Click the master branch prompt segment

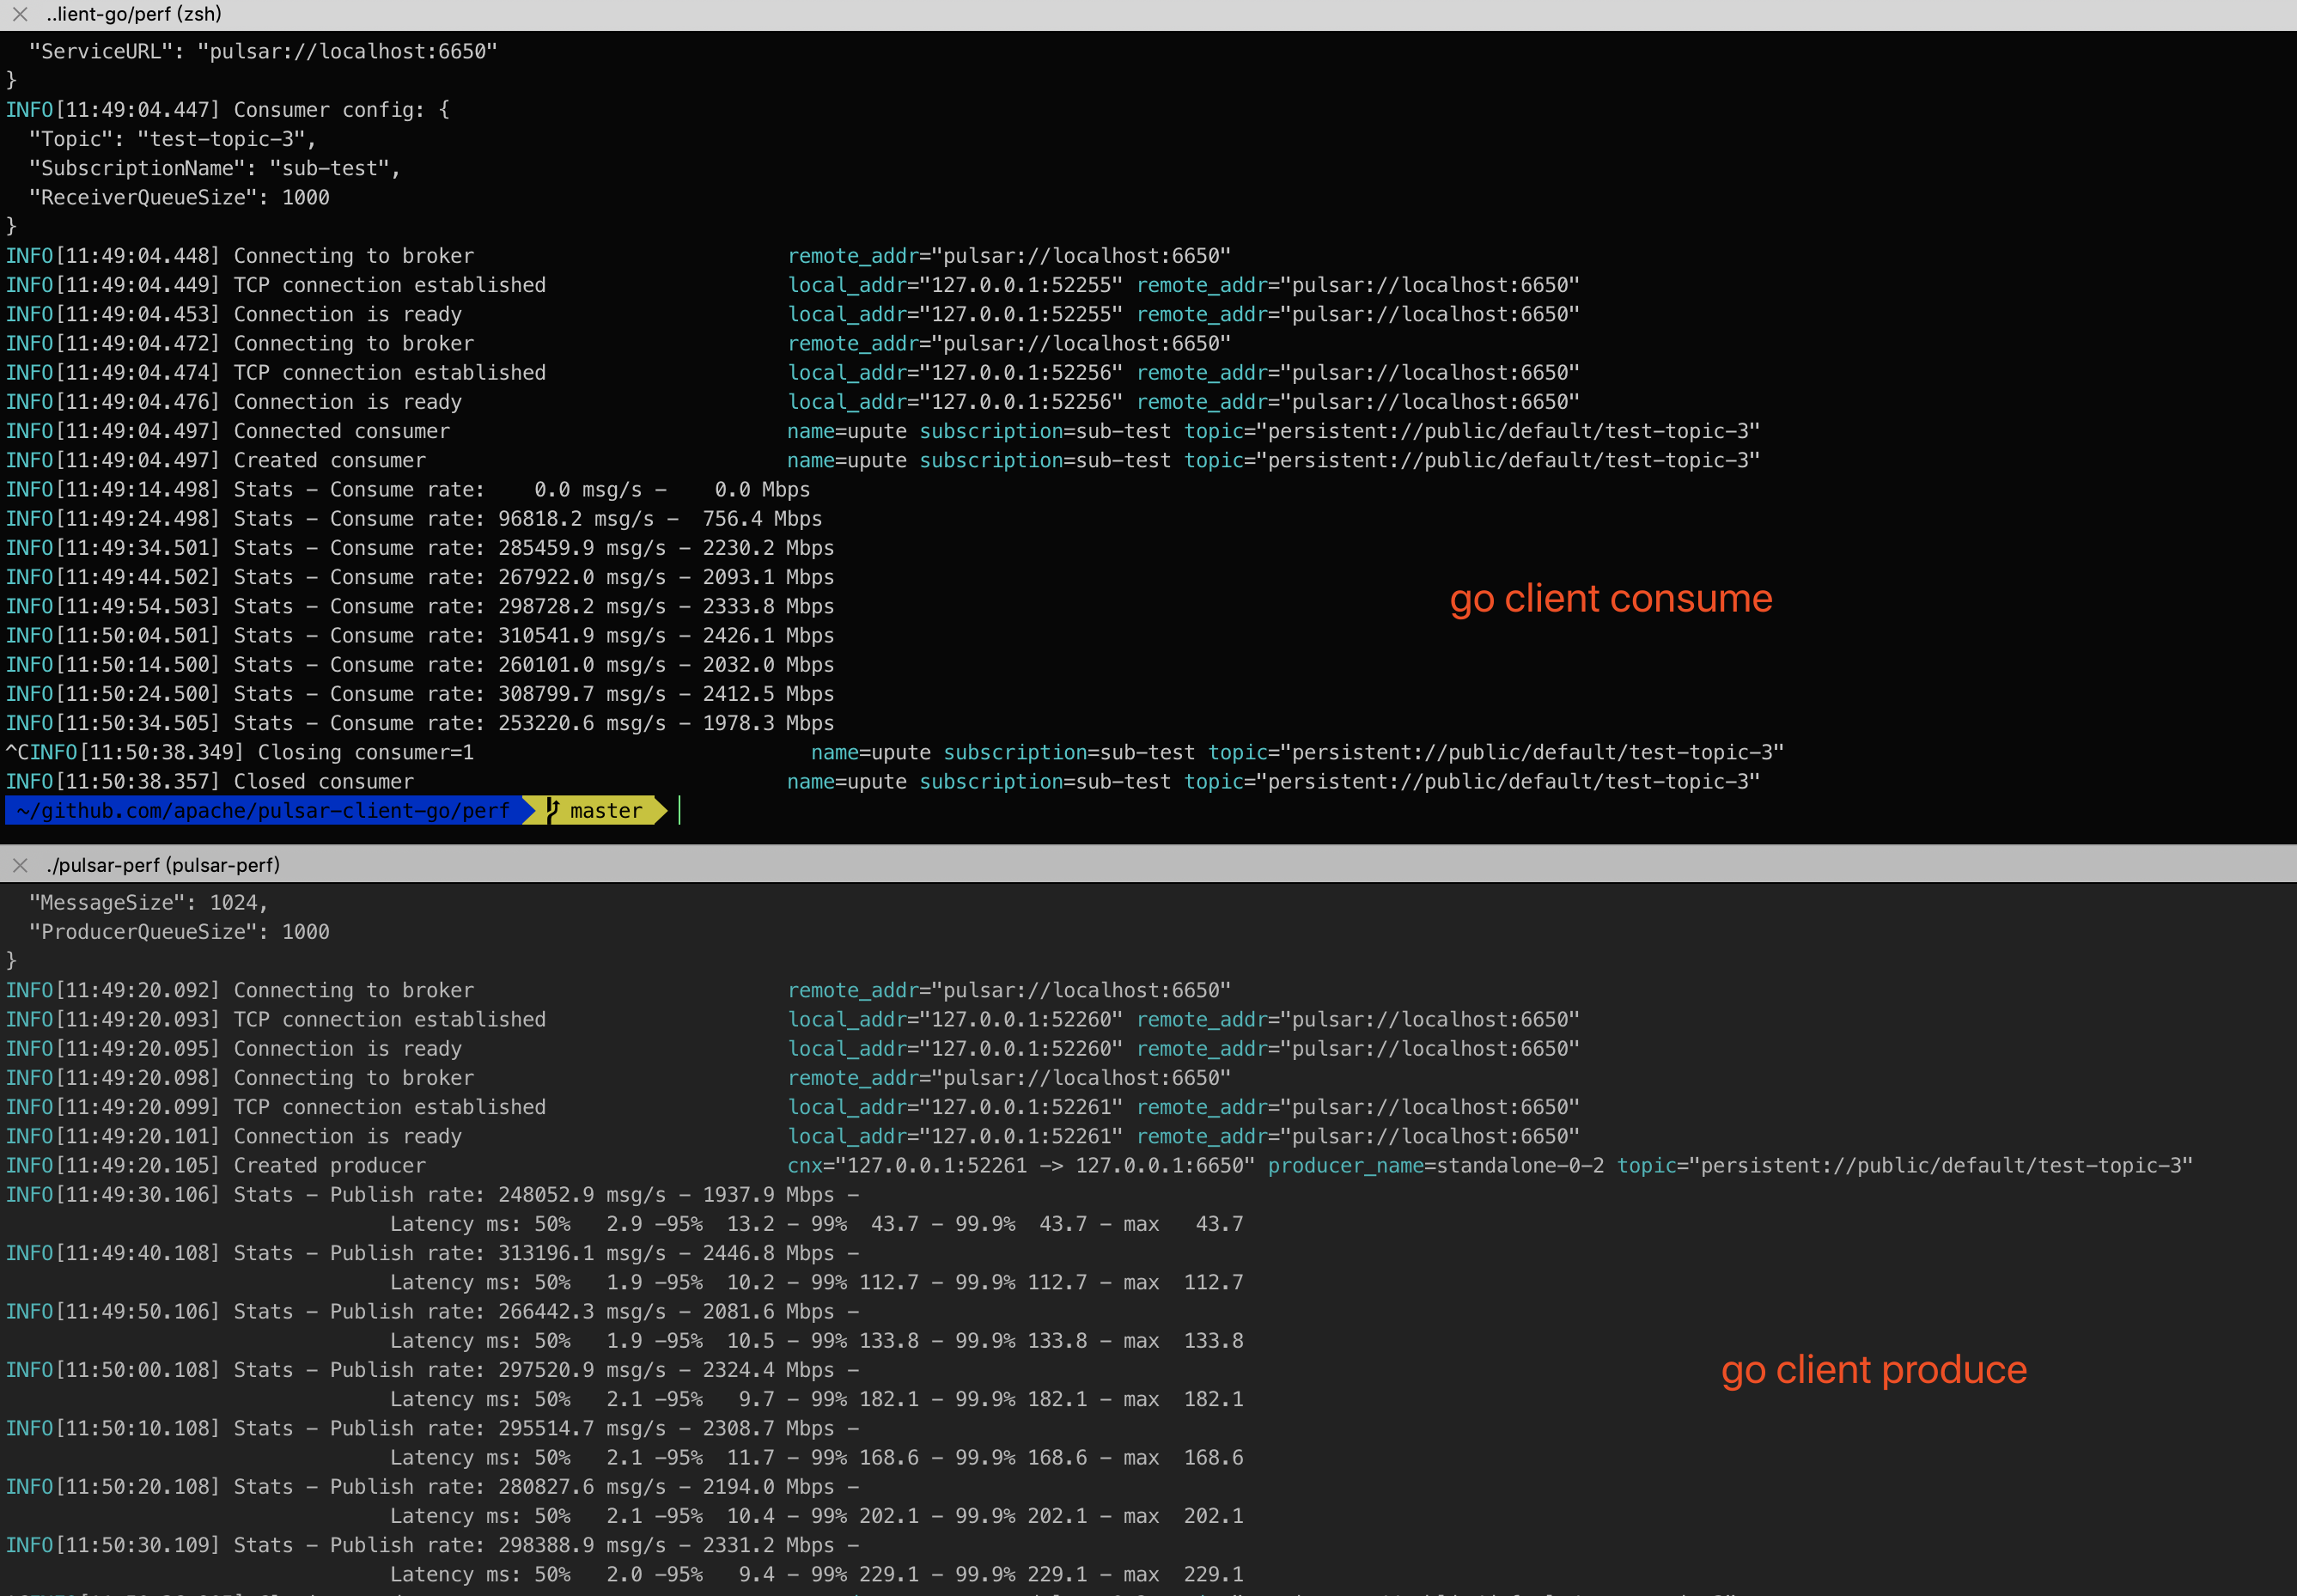coord(606,811)
